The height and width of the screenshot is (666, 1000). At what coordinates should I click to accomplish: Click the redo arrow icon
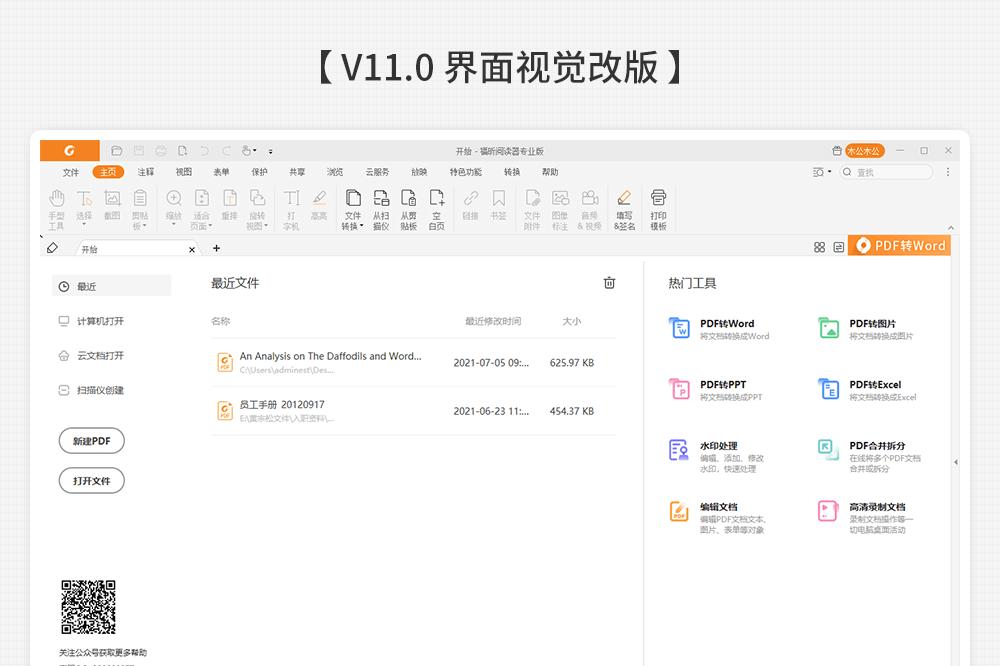coord(226,151)
